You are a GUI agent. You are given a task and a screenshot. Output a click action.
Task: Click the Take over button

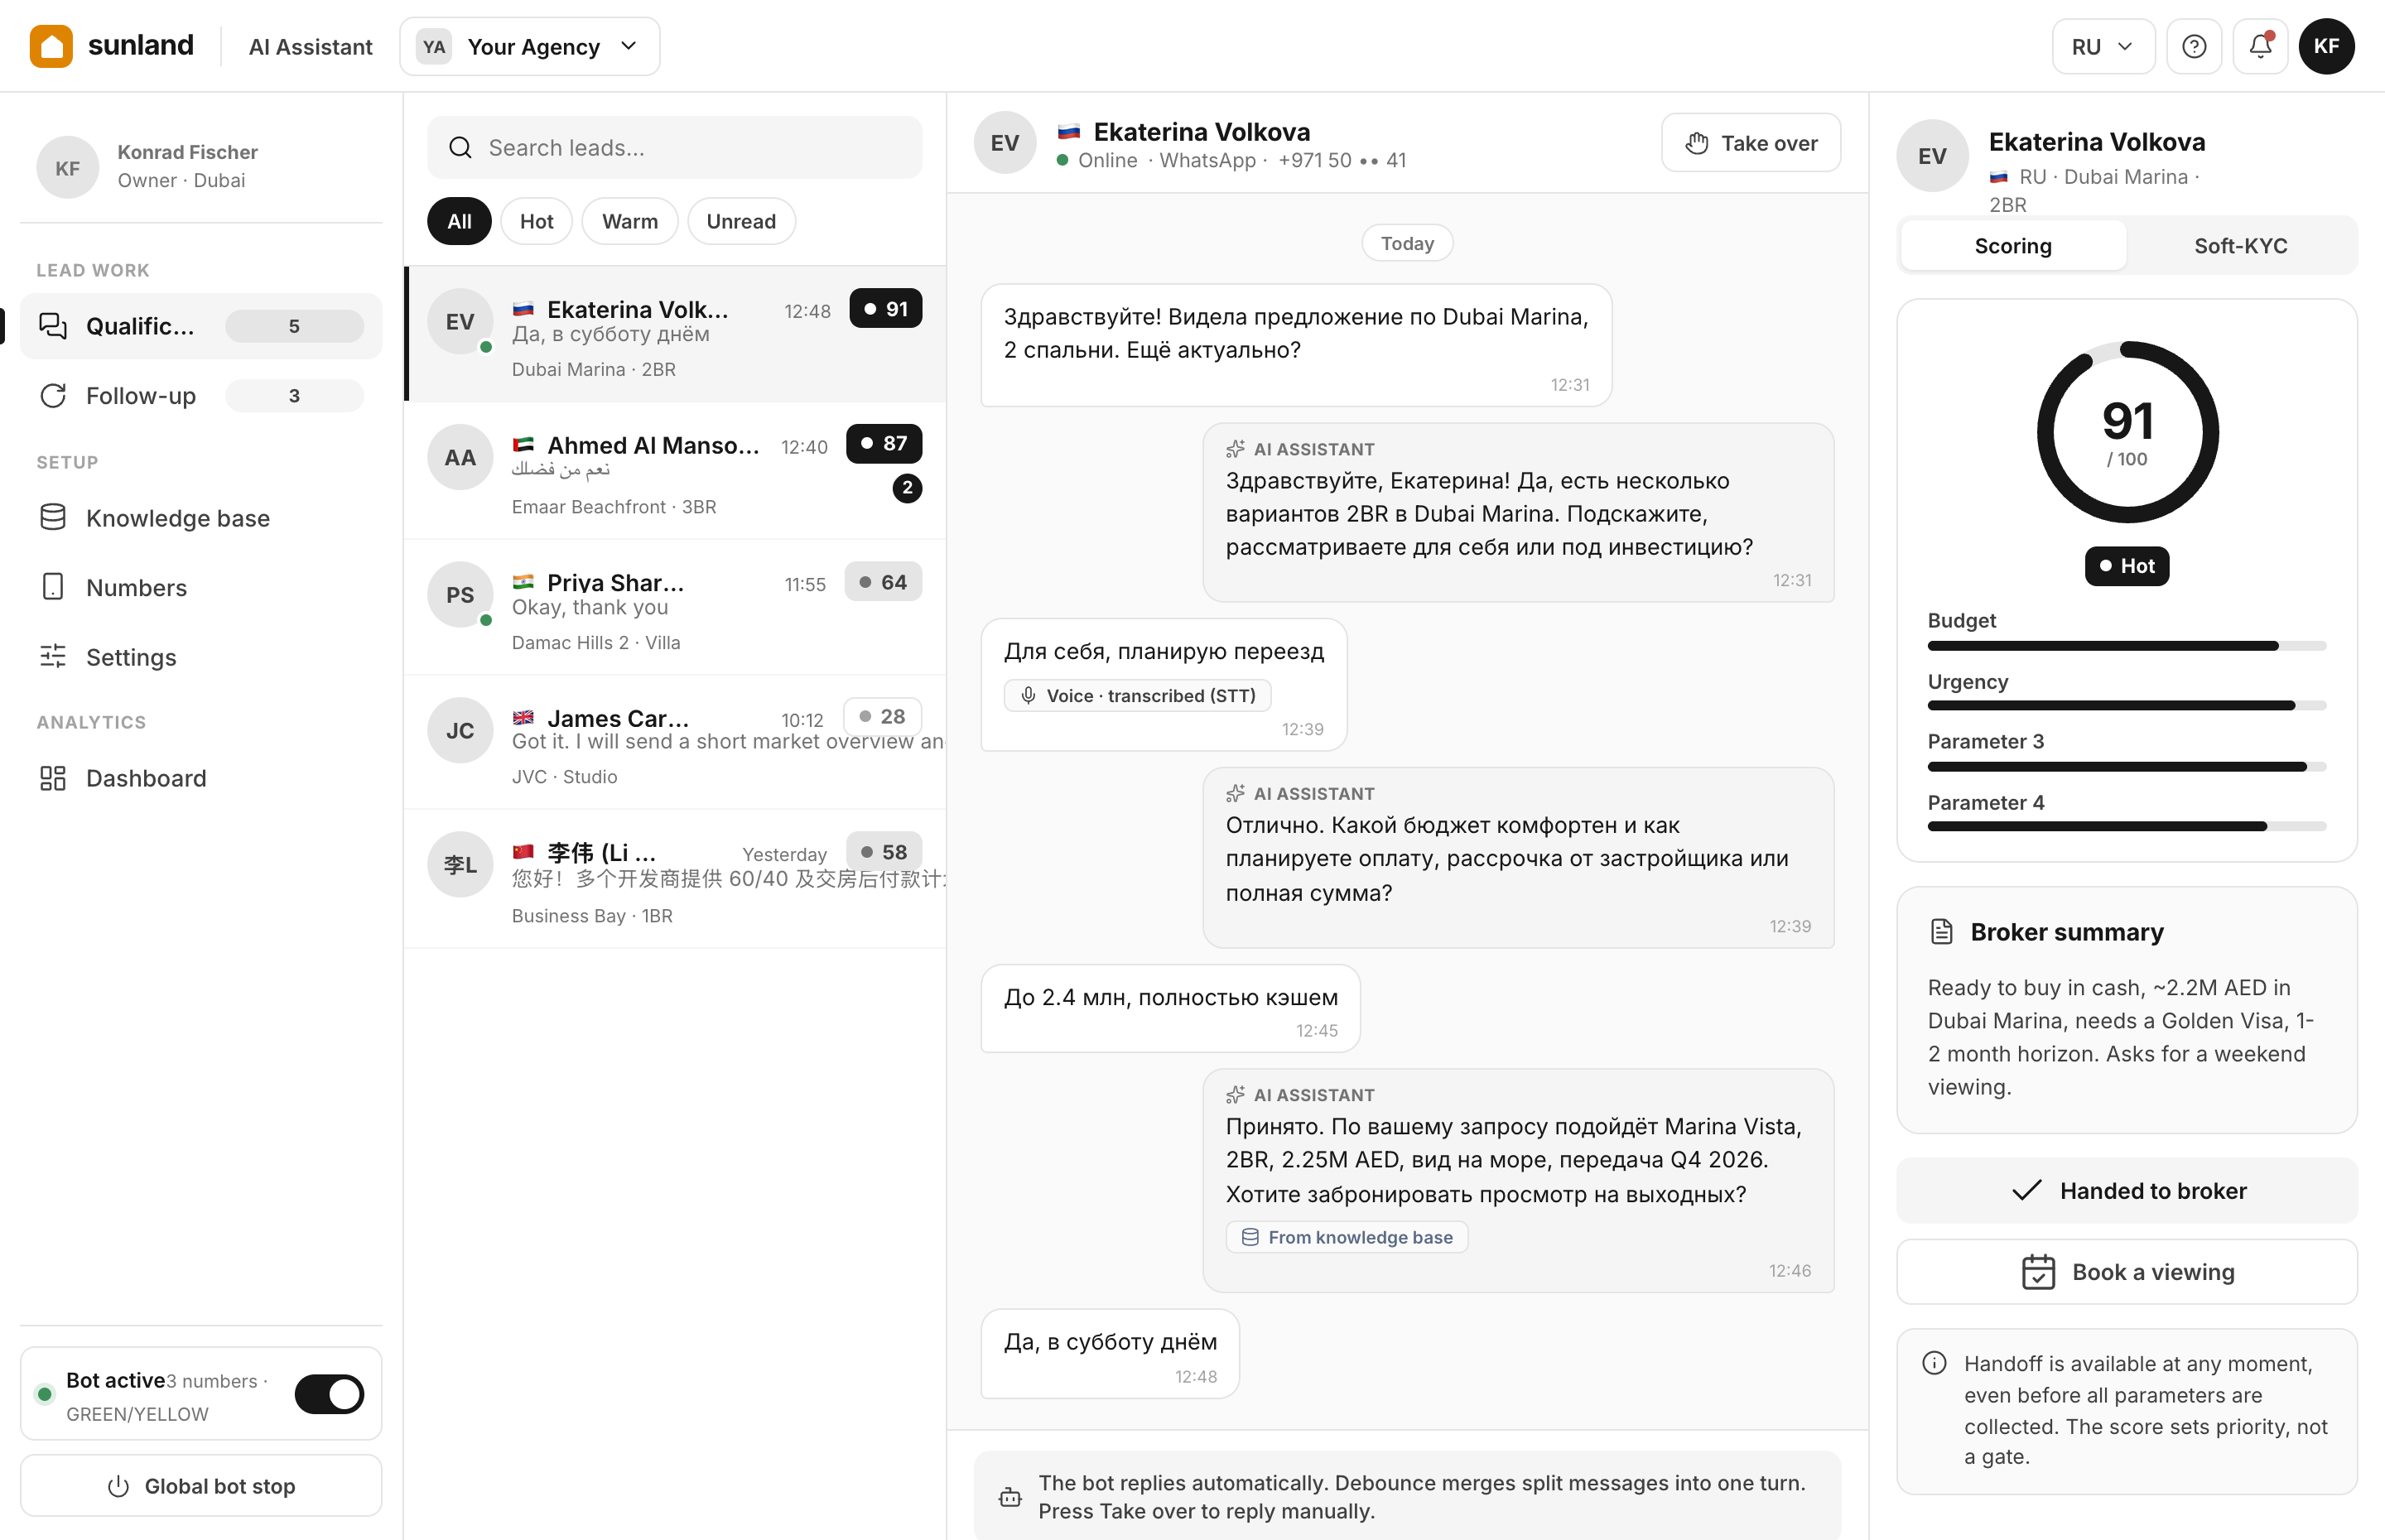coord(1751,143)
